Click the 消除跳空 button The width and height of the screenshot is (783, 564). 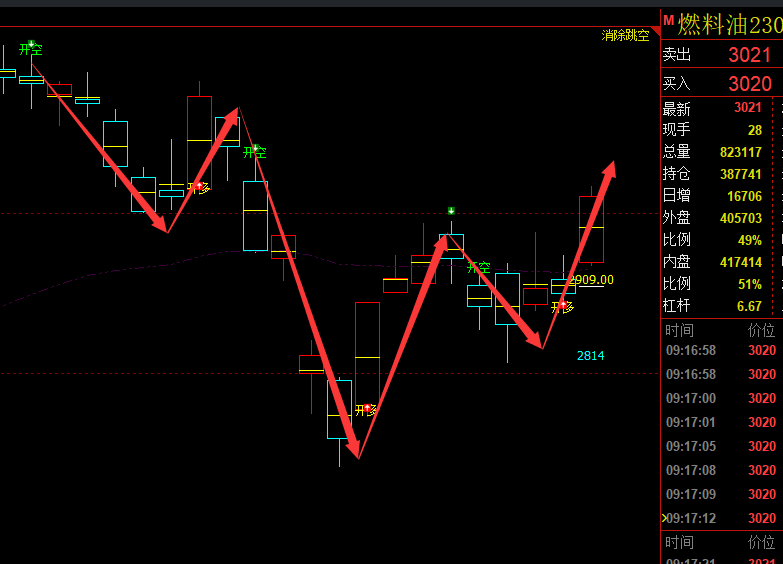click(x=625, y=35)
